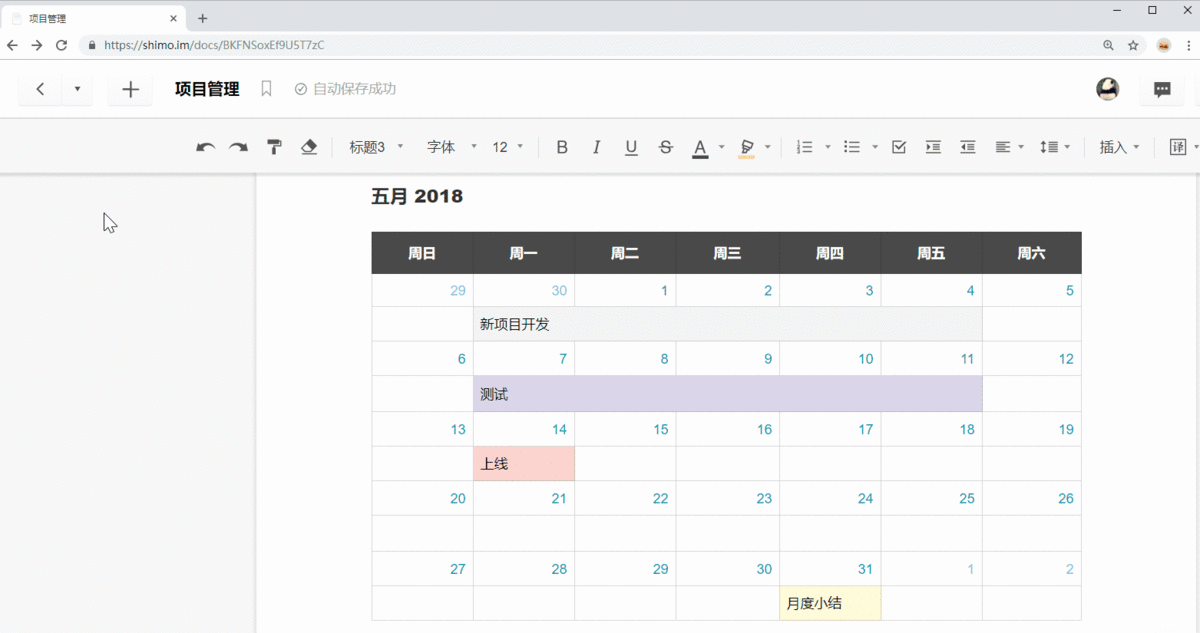Select the format painter tool
Screen dimensions: 1200x633
coord(274,147)
